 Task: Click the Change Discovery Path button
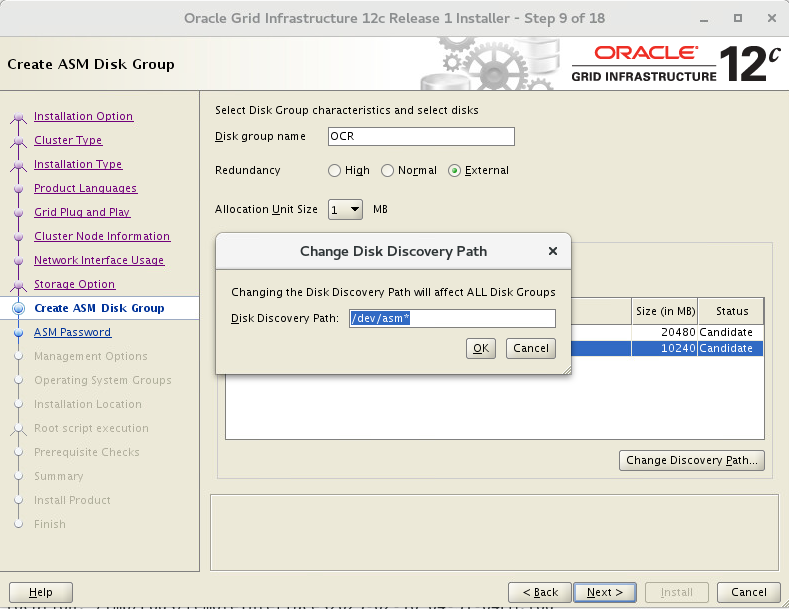click(x=692, y=461)
